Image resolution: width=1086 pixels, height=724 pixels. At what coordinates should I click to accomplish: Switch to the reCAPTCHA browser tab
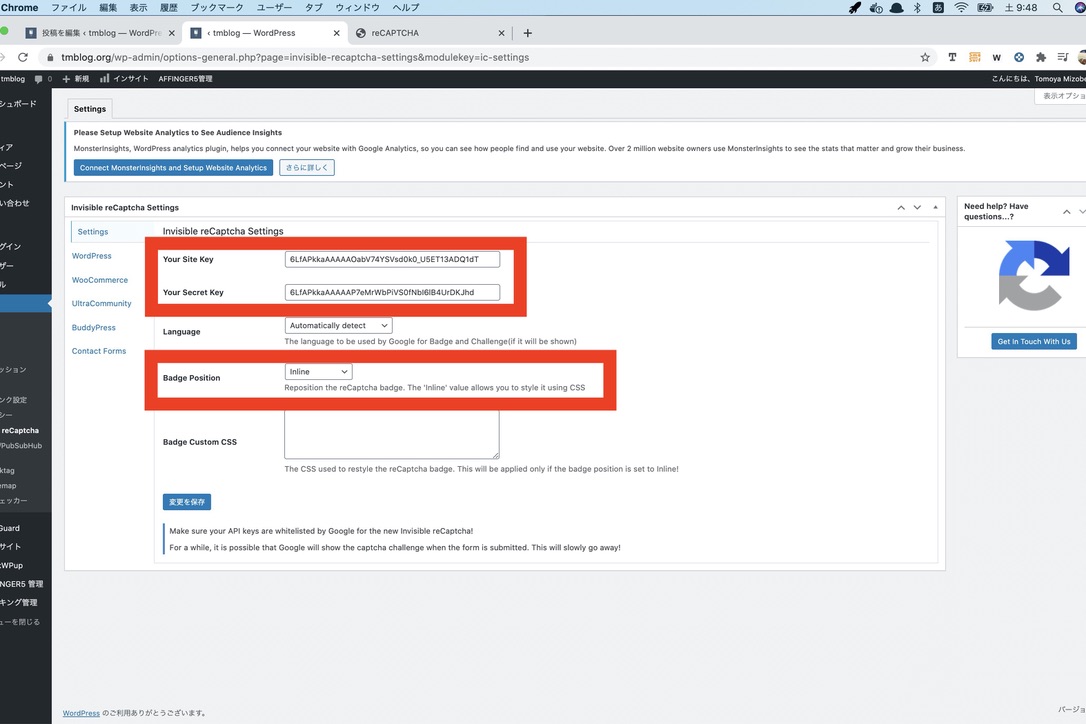point(429,33)
